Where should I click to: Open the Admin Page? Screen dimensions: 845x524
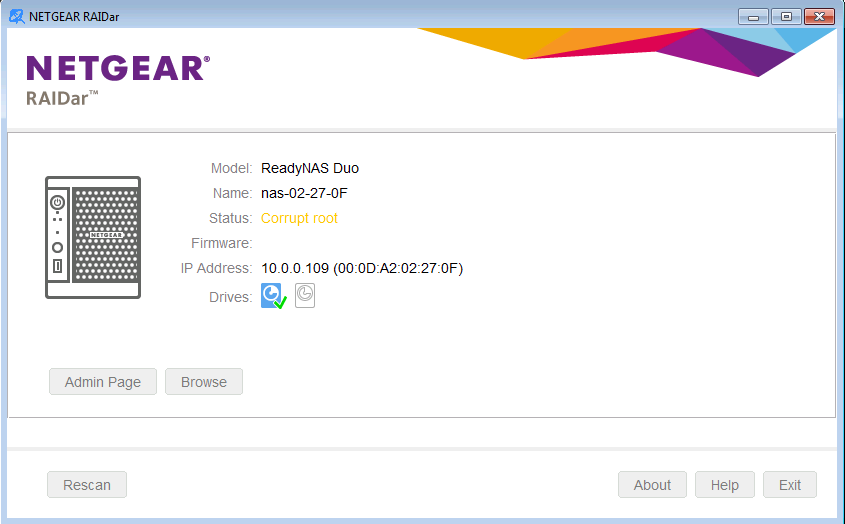(103, 382)
